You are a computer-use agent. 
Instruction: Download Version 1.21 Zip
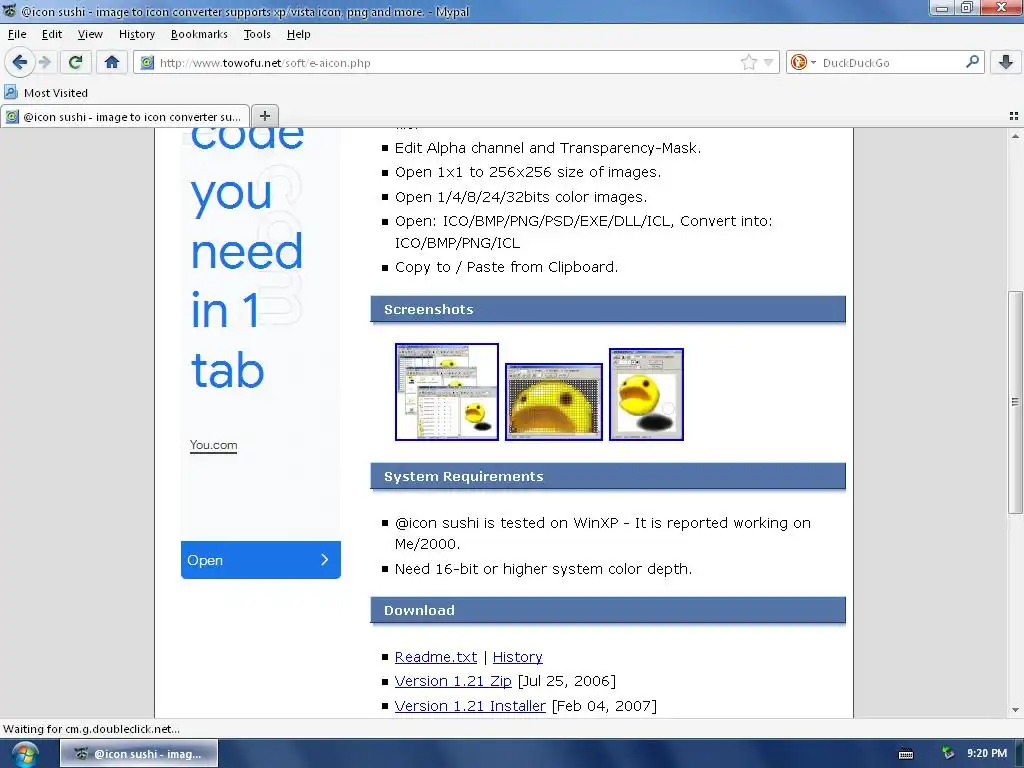453,681
